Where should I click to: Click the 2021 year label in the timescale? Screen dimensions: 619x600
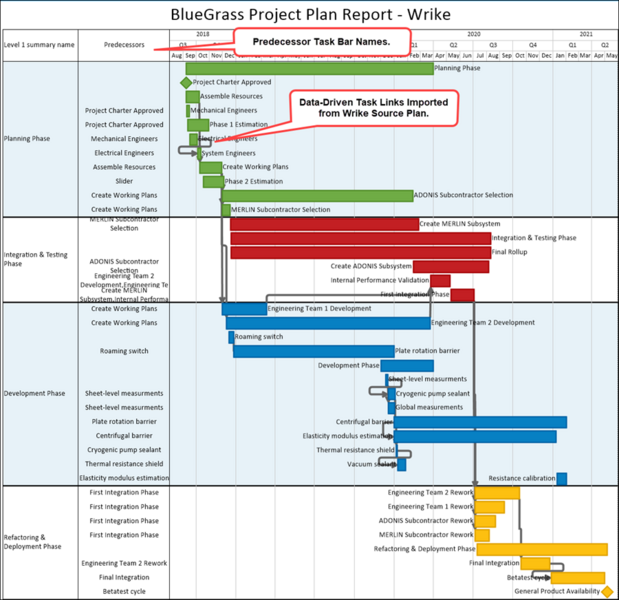point(586,34)
